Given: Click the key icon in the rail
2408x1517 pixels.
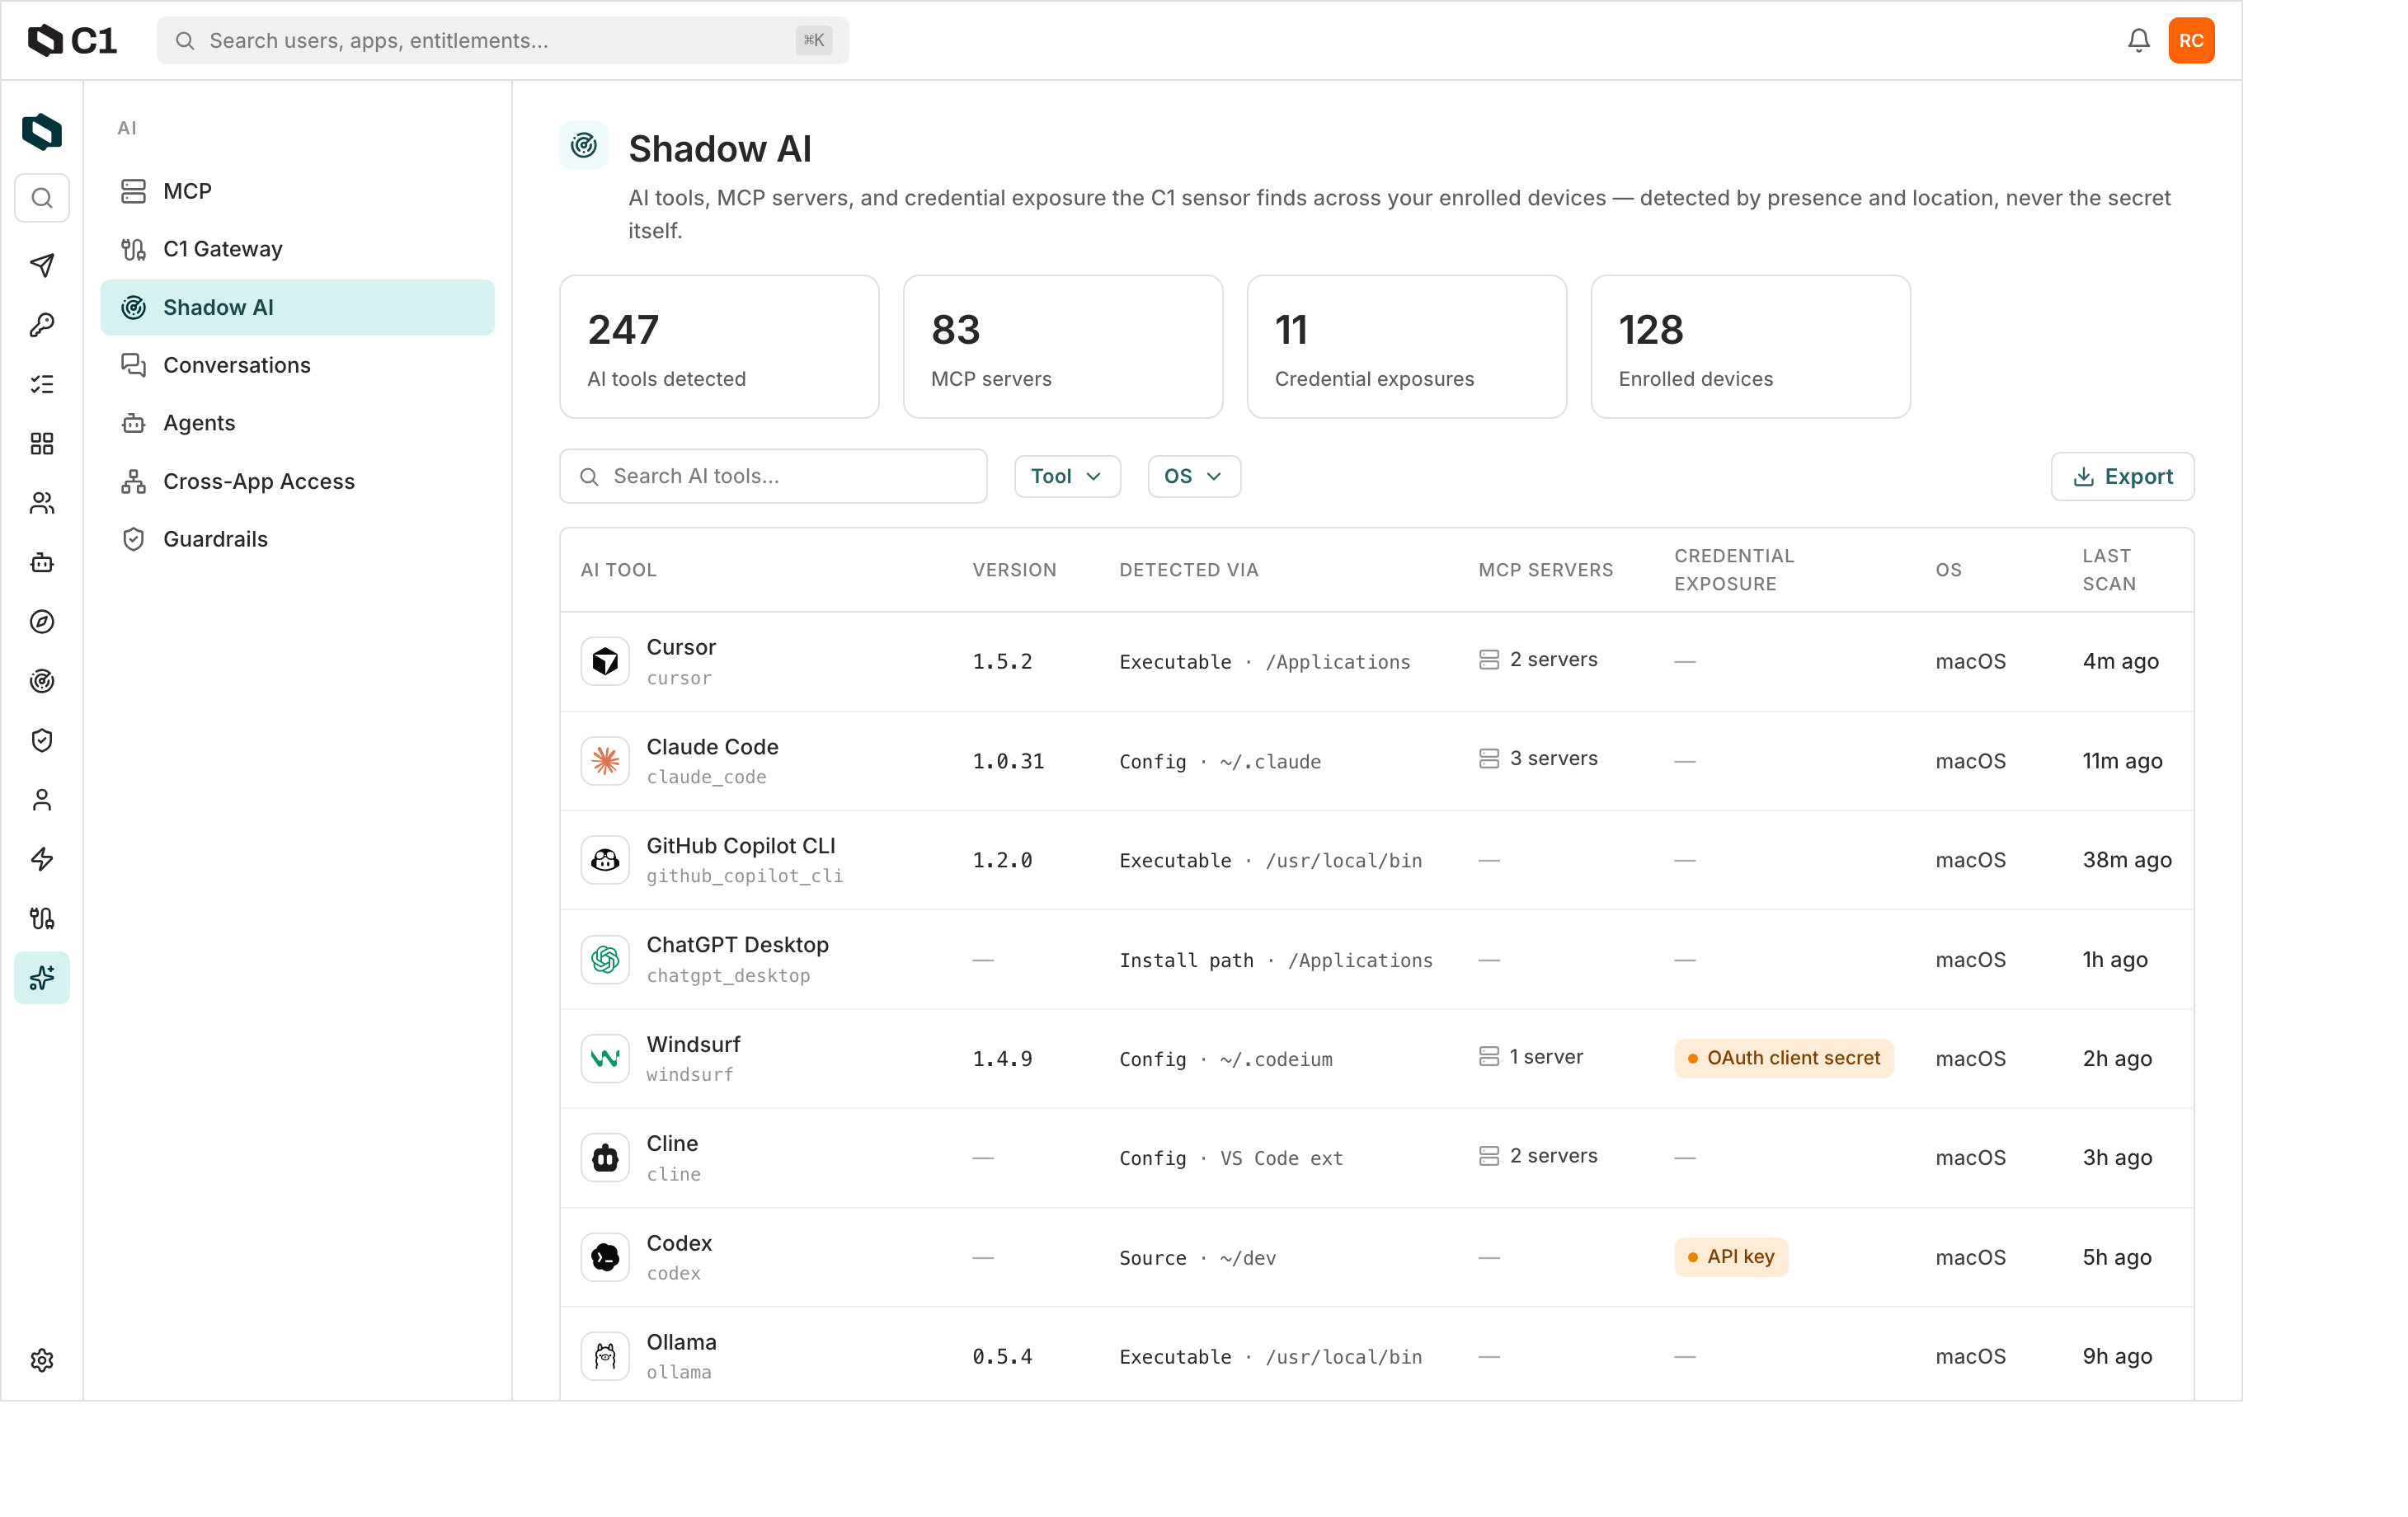Looking at the screenshot, I should 42,325.
